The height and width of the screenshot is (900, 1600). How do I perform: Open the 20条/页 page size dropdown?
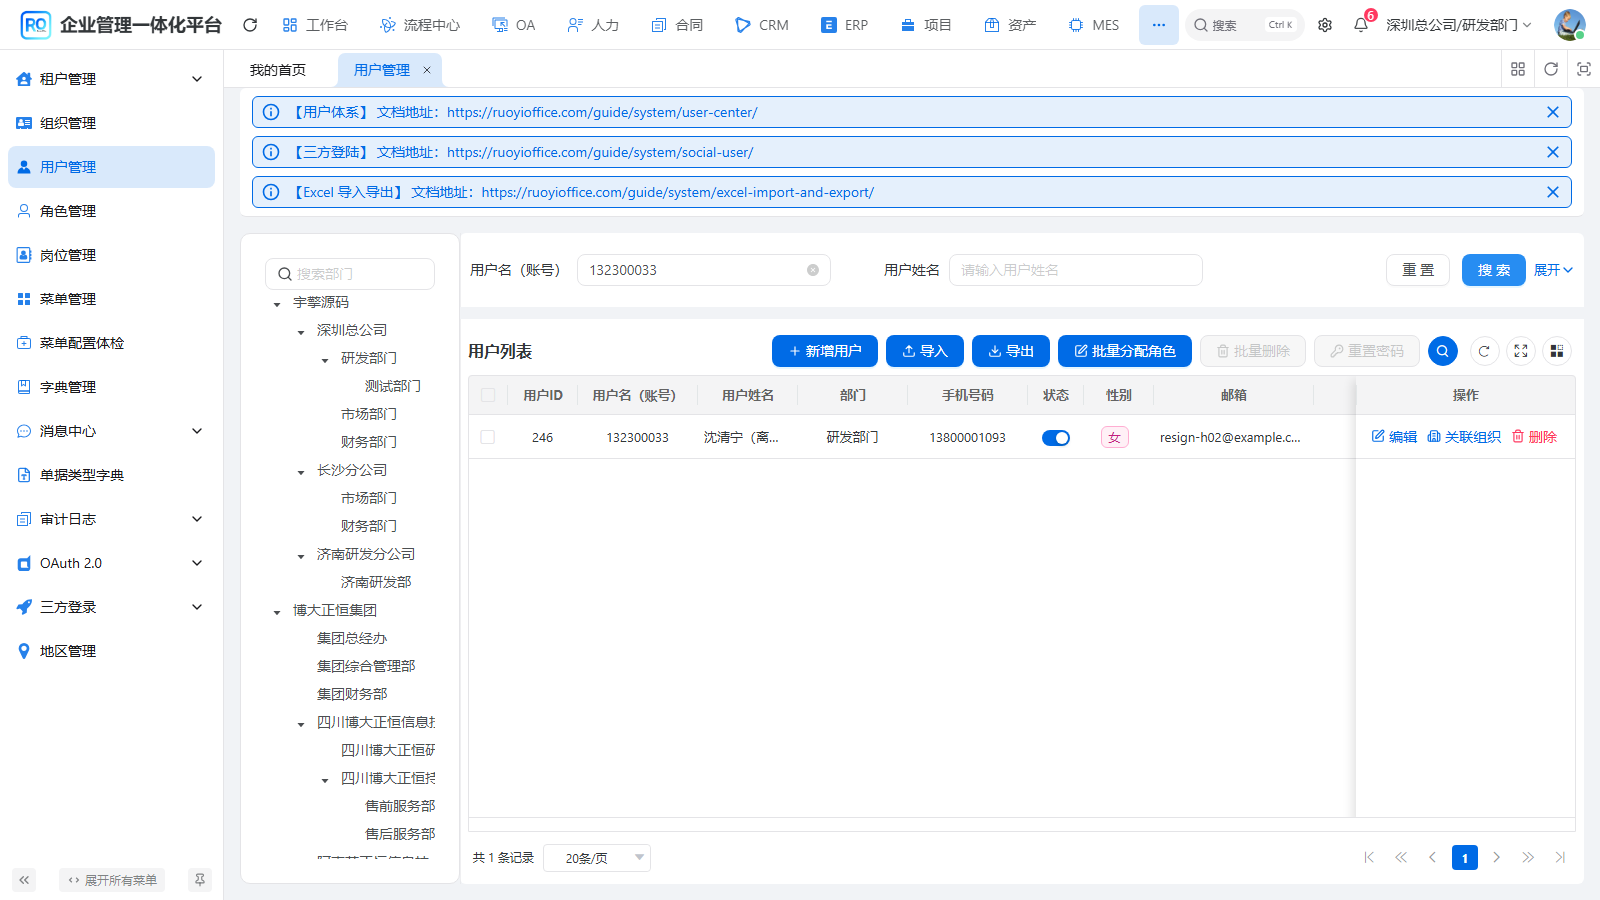[597, 858]
